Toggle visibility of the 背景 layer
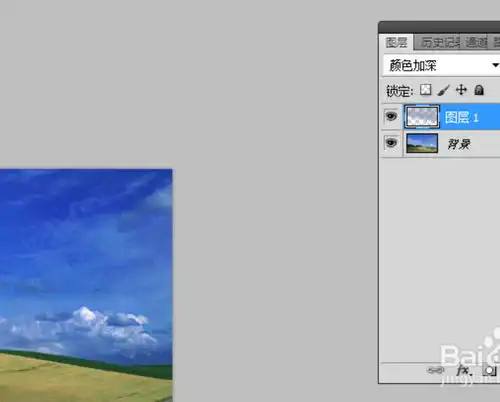The height and width of the screenshot is (402, 500). click(x=391, y=143)
